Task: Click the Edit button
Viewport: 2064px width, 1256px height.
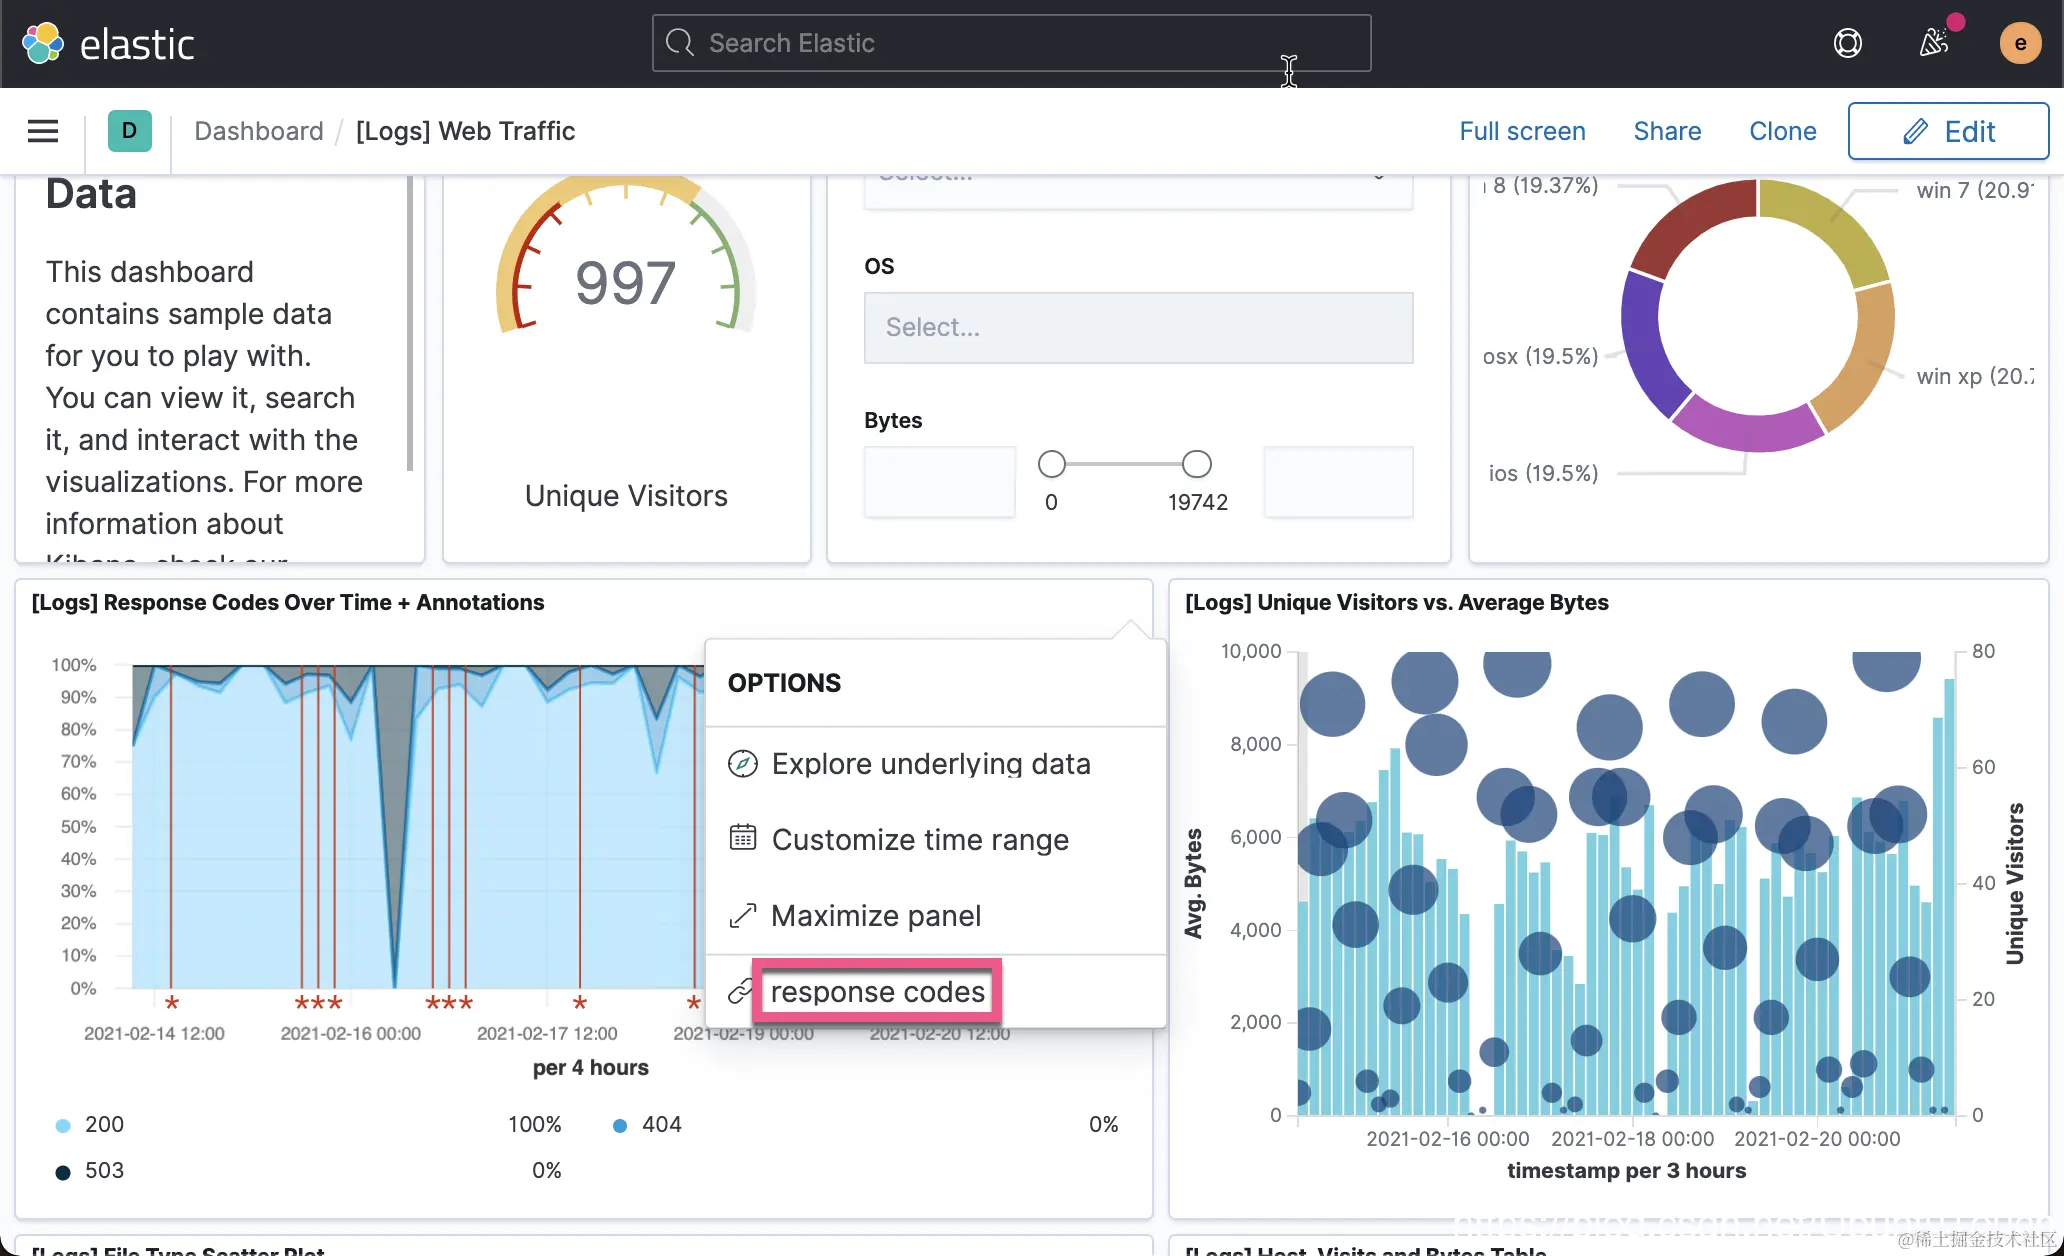Action: [1948, 131]
